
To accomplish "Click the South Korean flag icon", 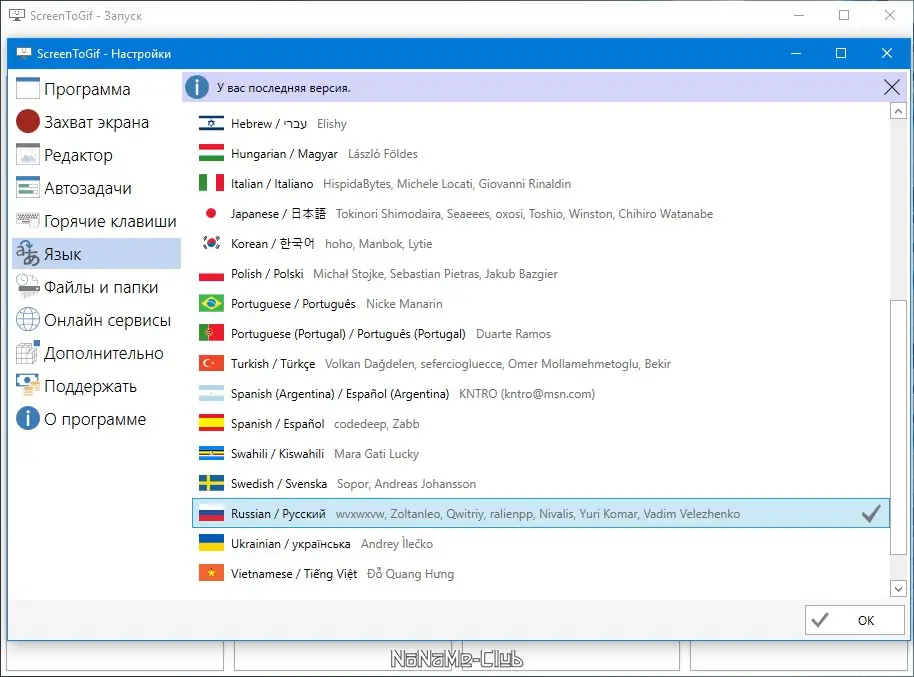I will click(x=211, y=243).
